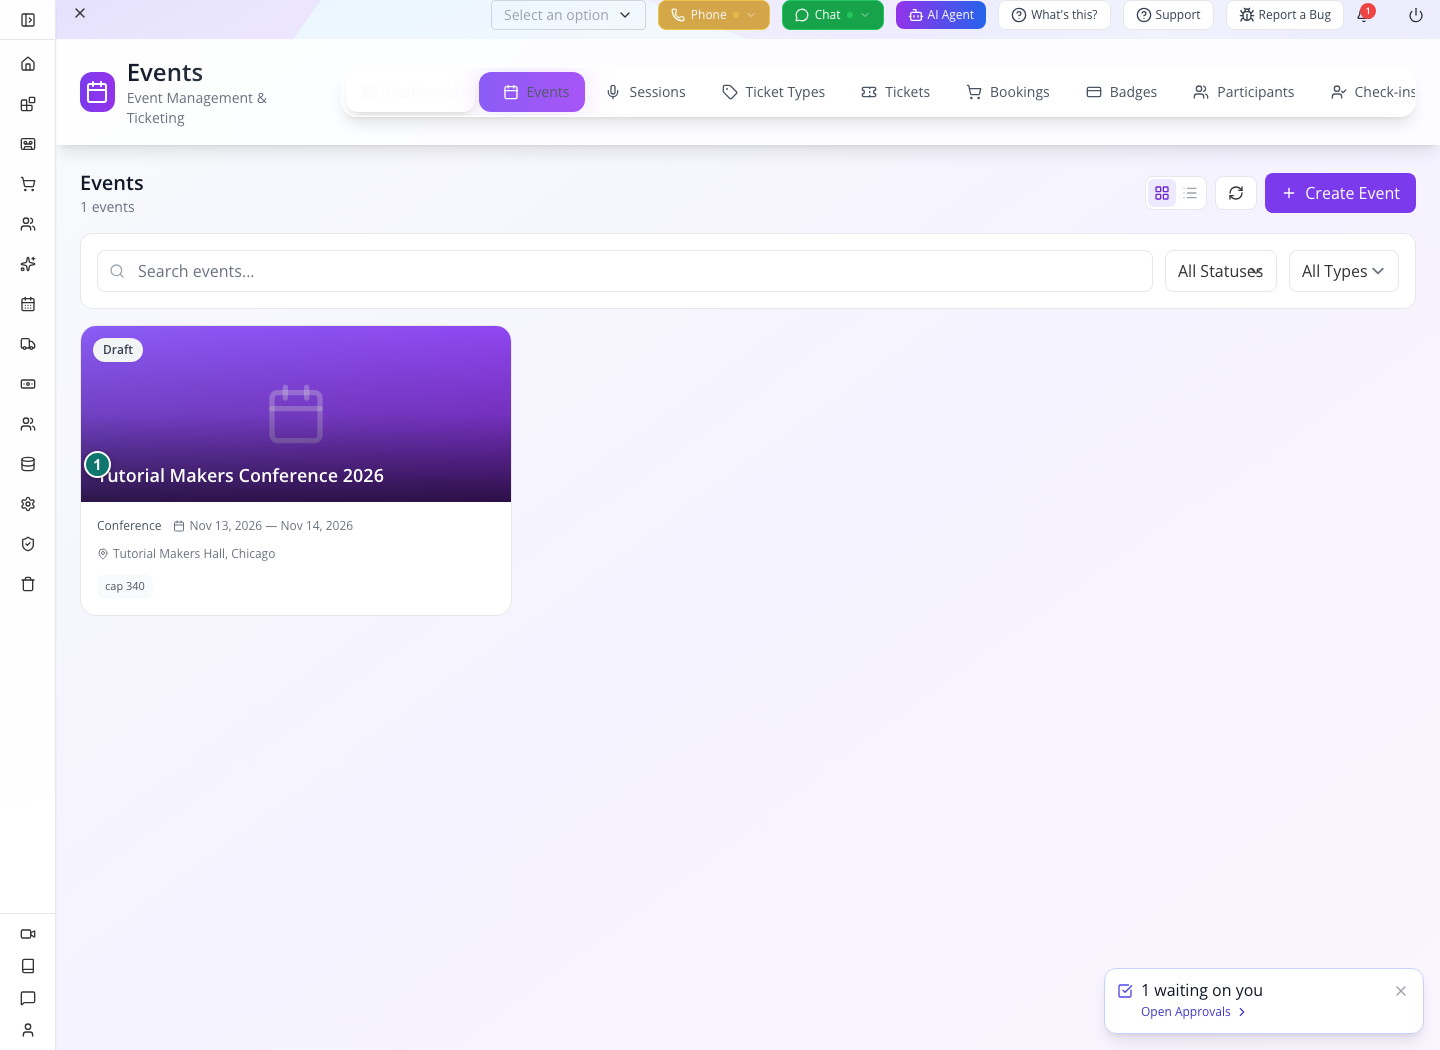Screen dimensions: 1440x1050
Task: Follow the Open Approvals link
Action: [x=1193, y=1012]
